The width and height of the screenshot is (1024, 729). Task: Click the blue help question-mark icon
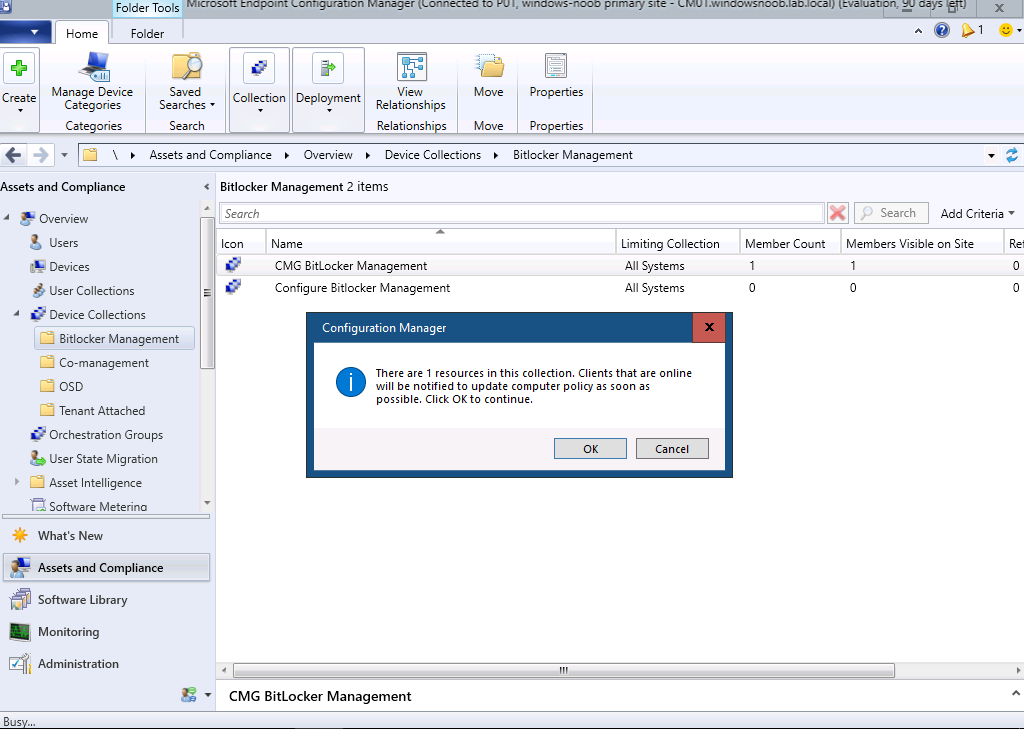coord(942,30)
